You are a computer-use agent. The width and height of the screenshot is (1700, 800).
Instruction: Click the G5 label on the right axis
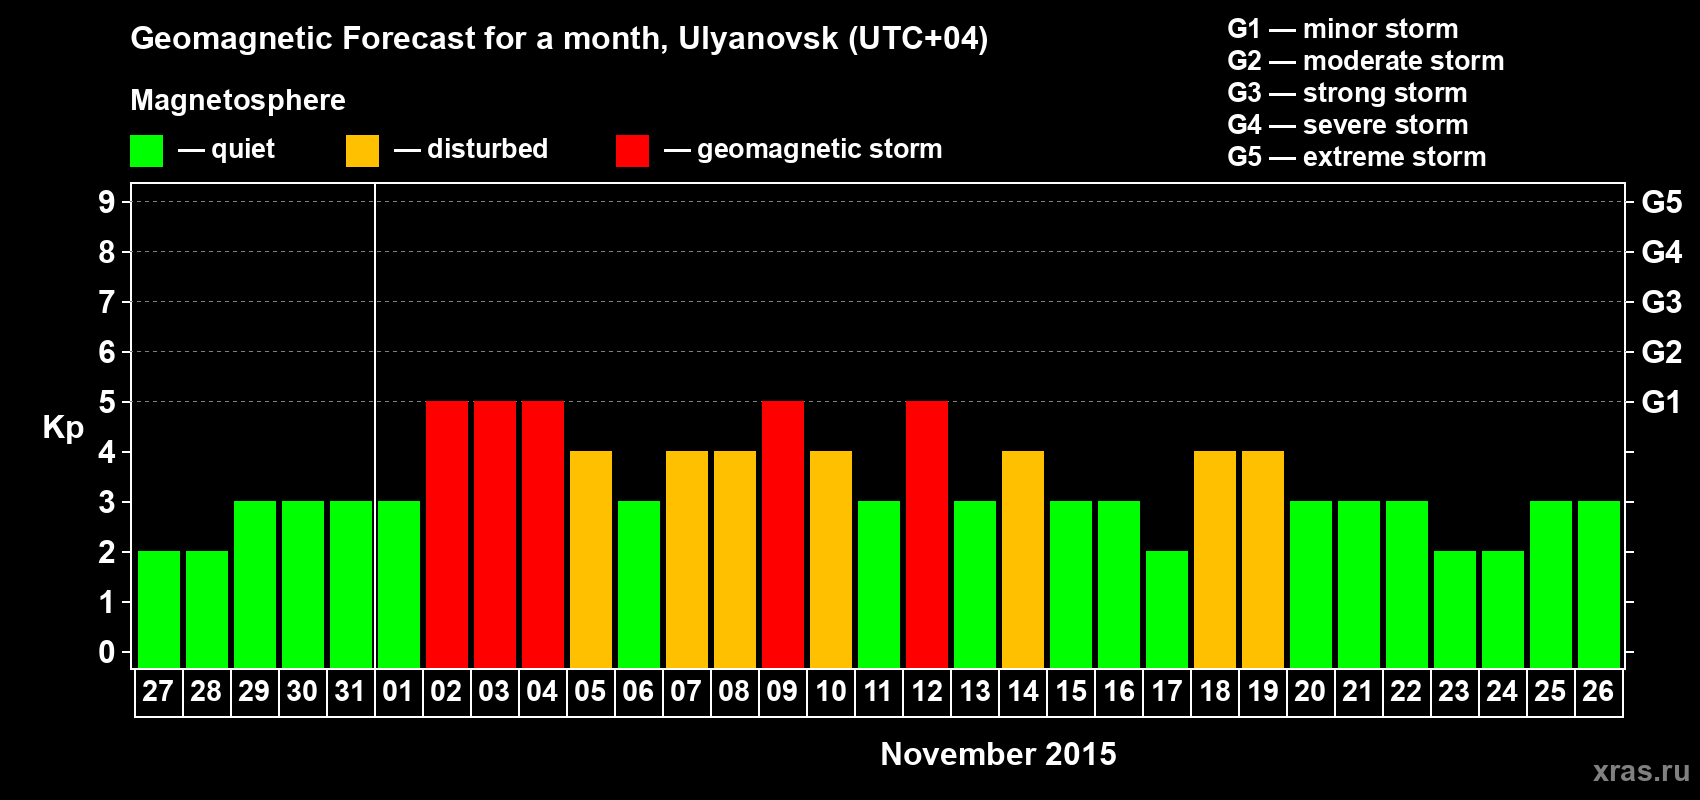tap(1661, 202)
